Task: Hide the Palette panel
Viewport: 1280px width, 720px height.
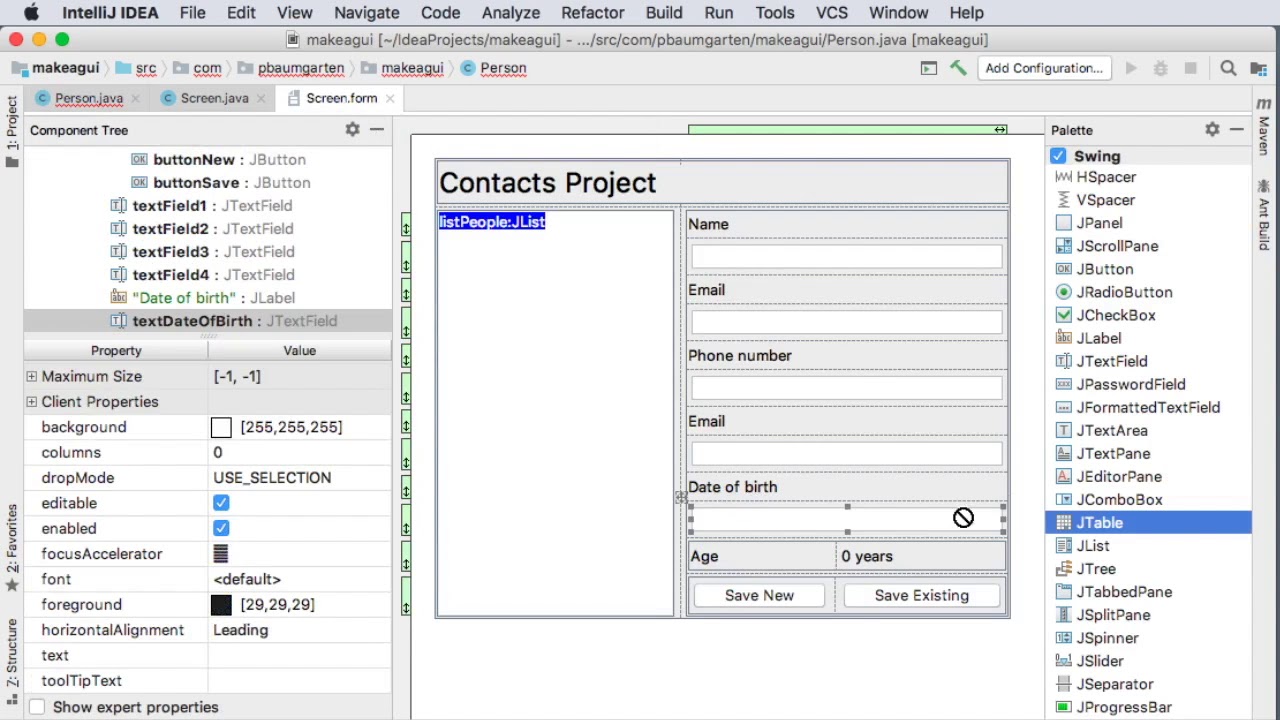Action: click(1237, 130)
